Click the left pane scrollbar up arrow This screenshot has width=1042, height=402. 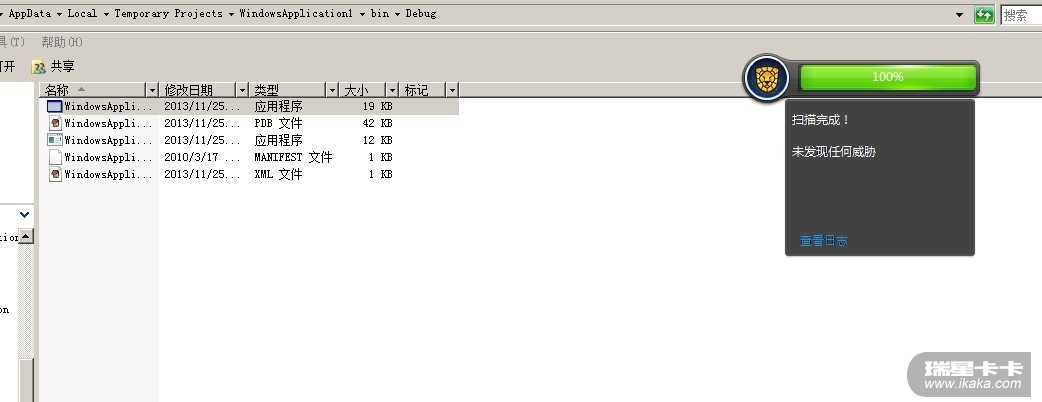[25, 236]
